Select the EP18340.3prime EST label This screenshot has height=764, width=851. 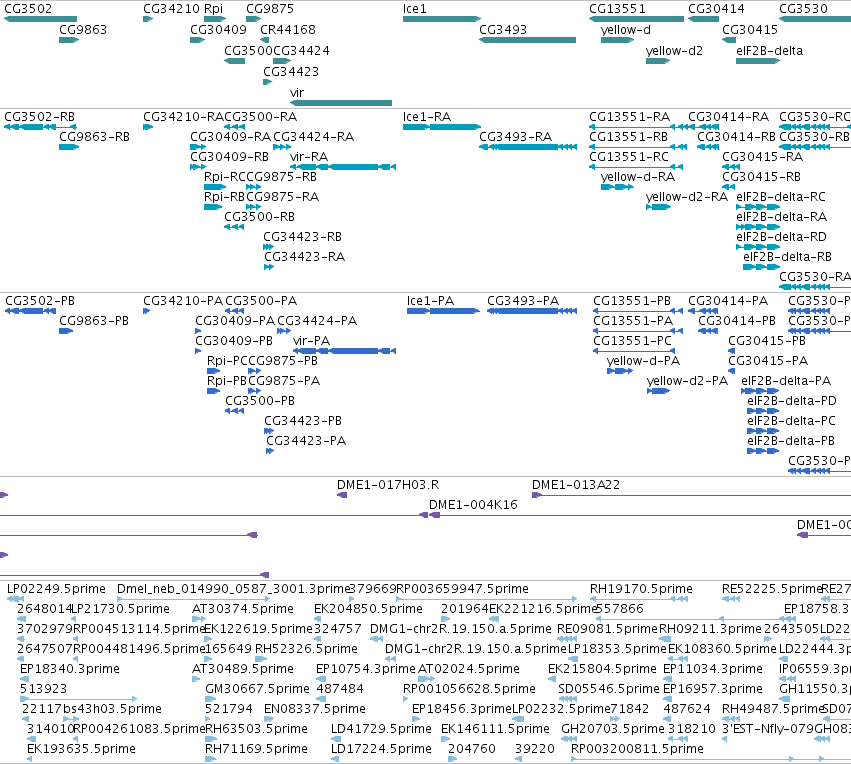point(69,668)
